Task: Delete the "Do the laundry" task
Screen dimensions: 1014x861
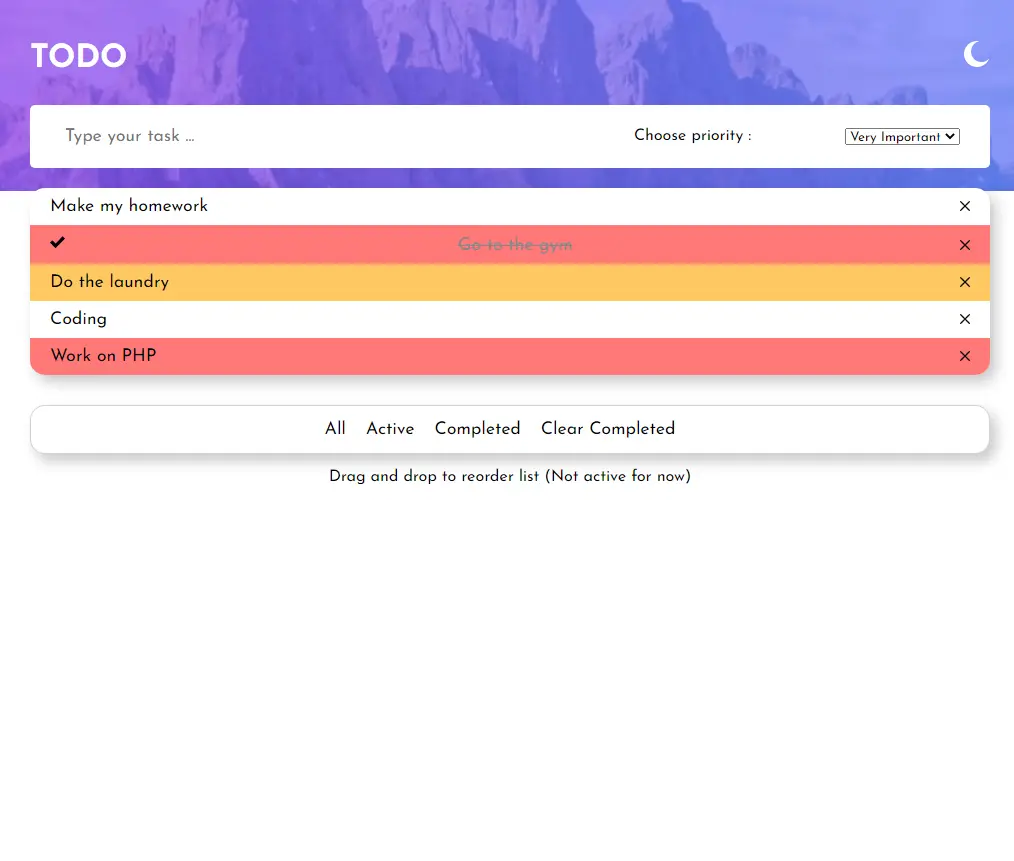Action: coord(964,282)
